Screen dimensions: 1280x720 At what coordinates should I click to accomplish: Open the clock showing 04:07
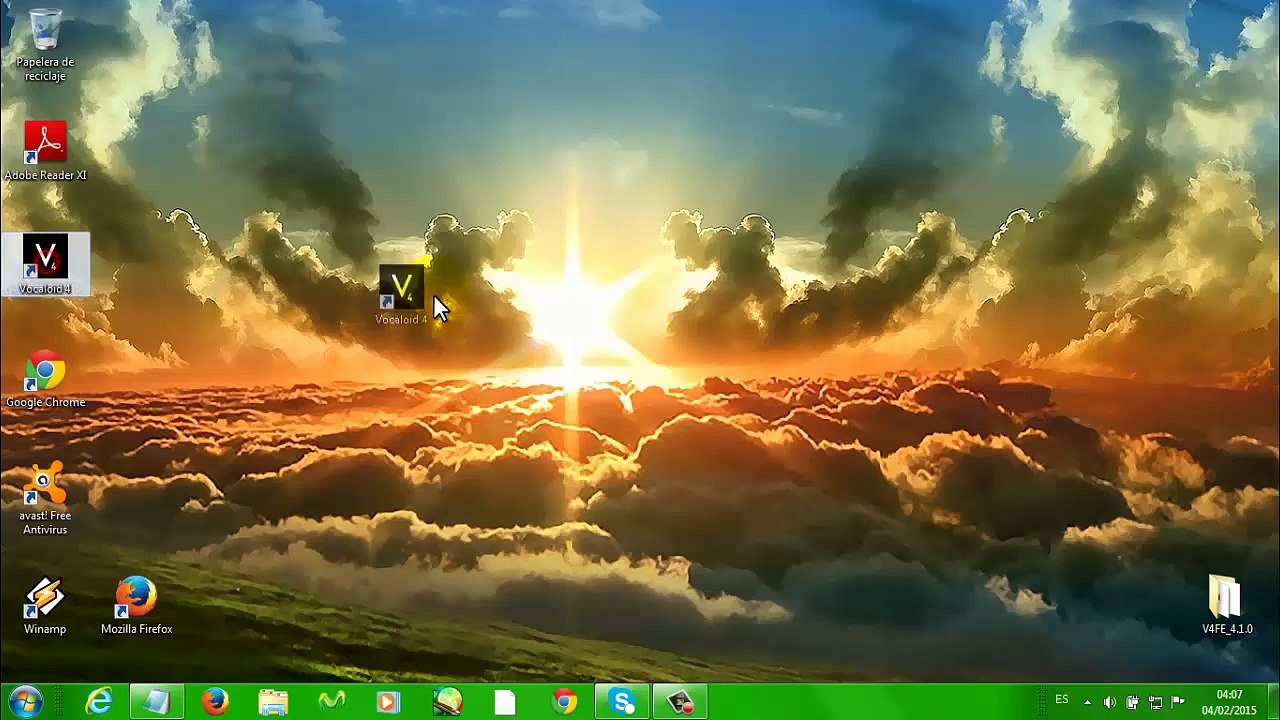pos(1229,702)
